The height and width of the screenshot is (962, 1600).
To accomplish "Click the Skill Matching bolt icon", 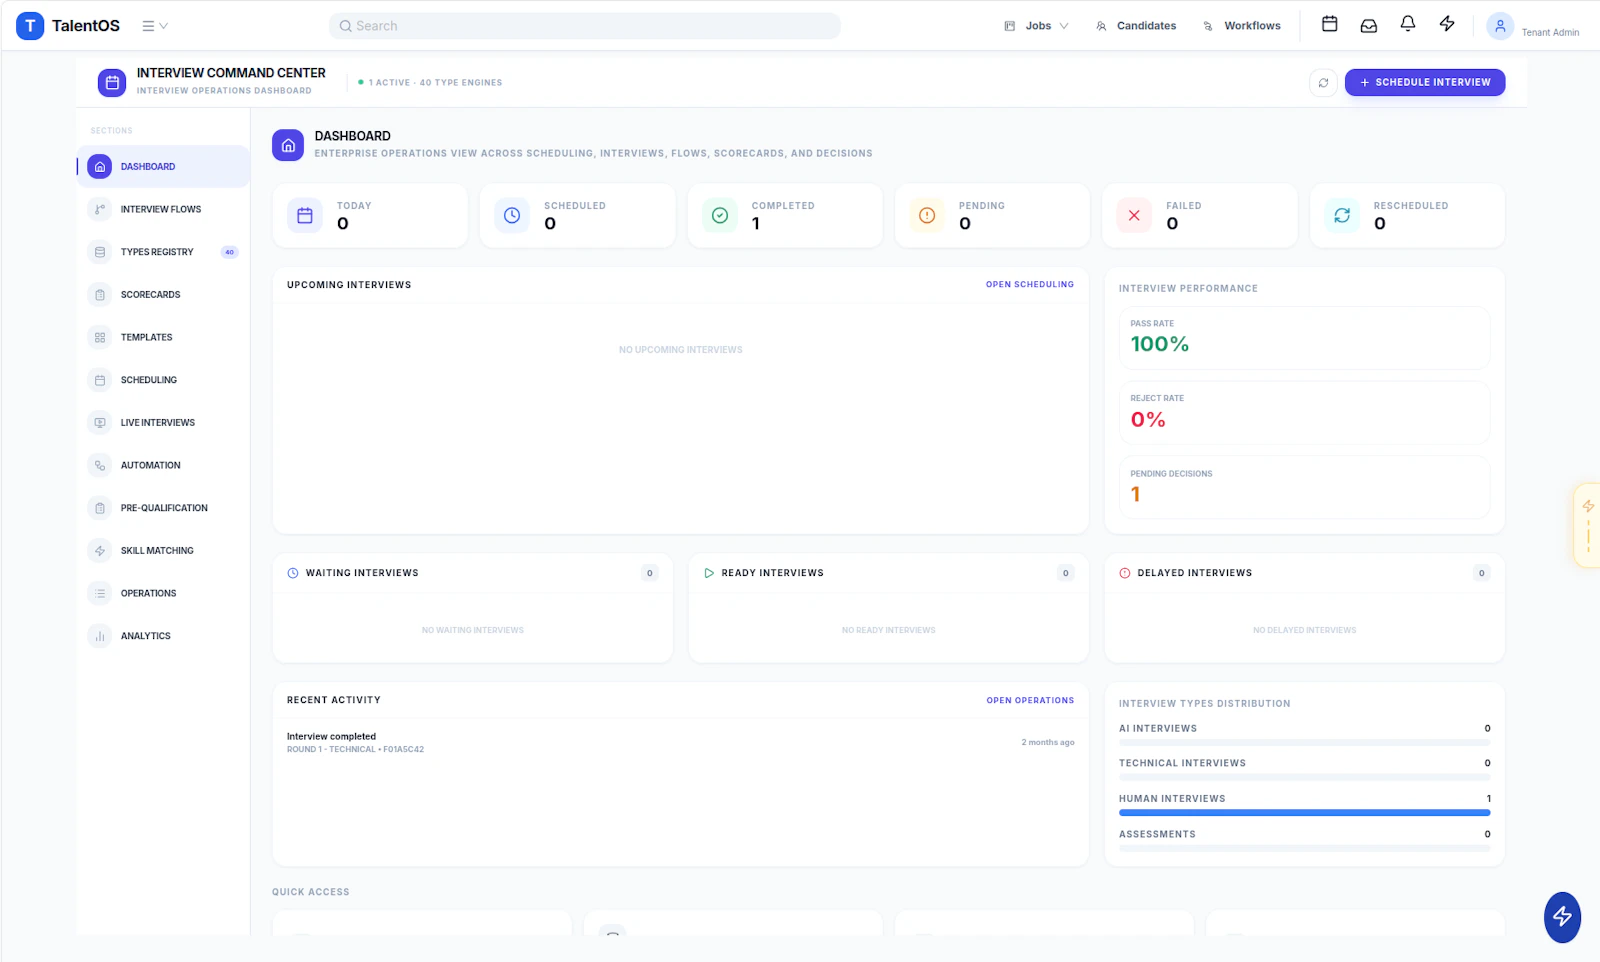I will pos(100,551).
